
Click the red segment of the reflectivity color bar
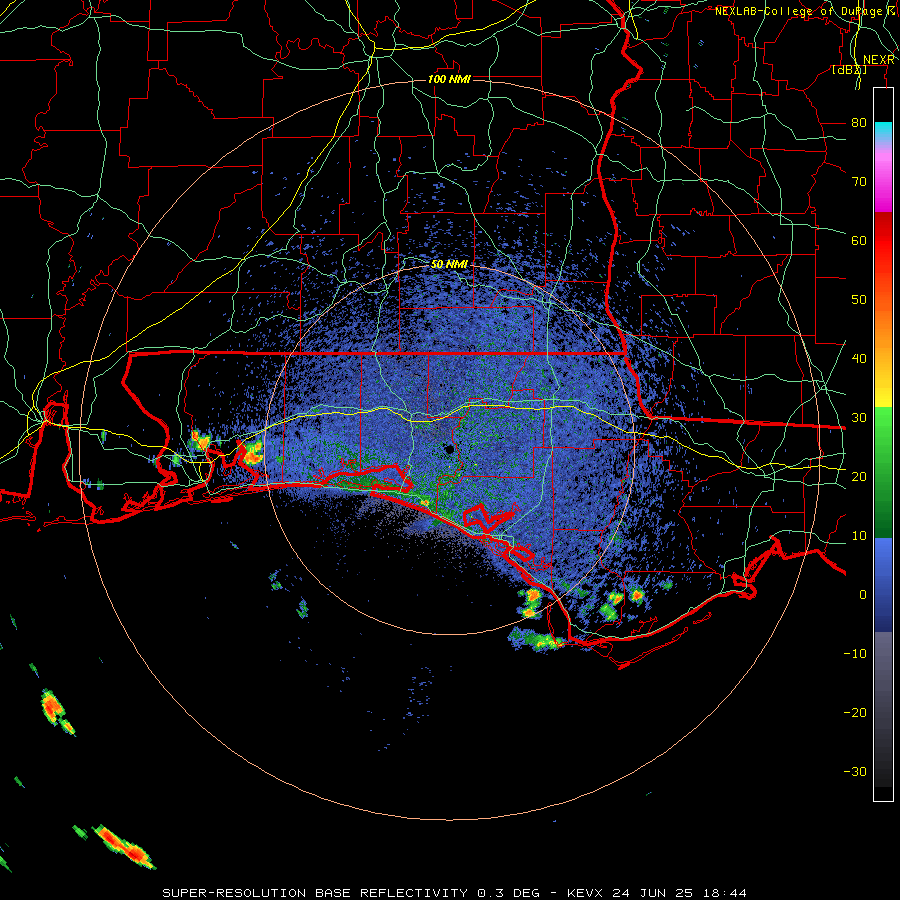pos(883,241)
